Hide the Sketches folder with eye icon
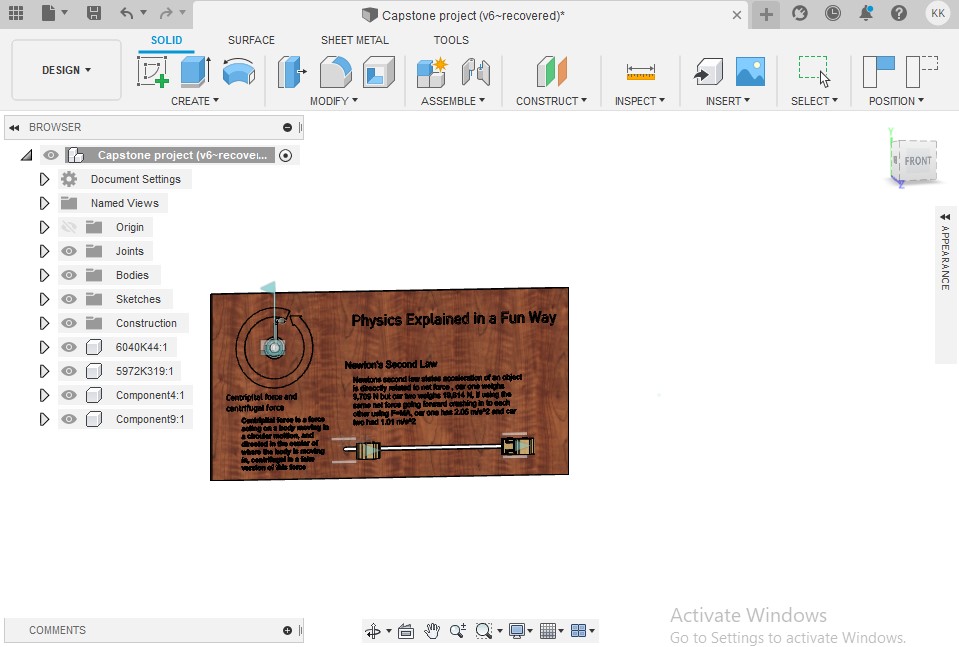959x647 pixels. coord(69,299)
